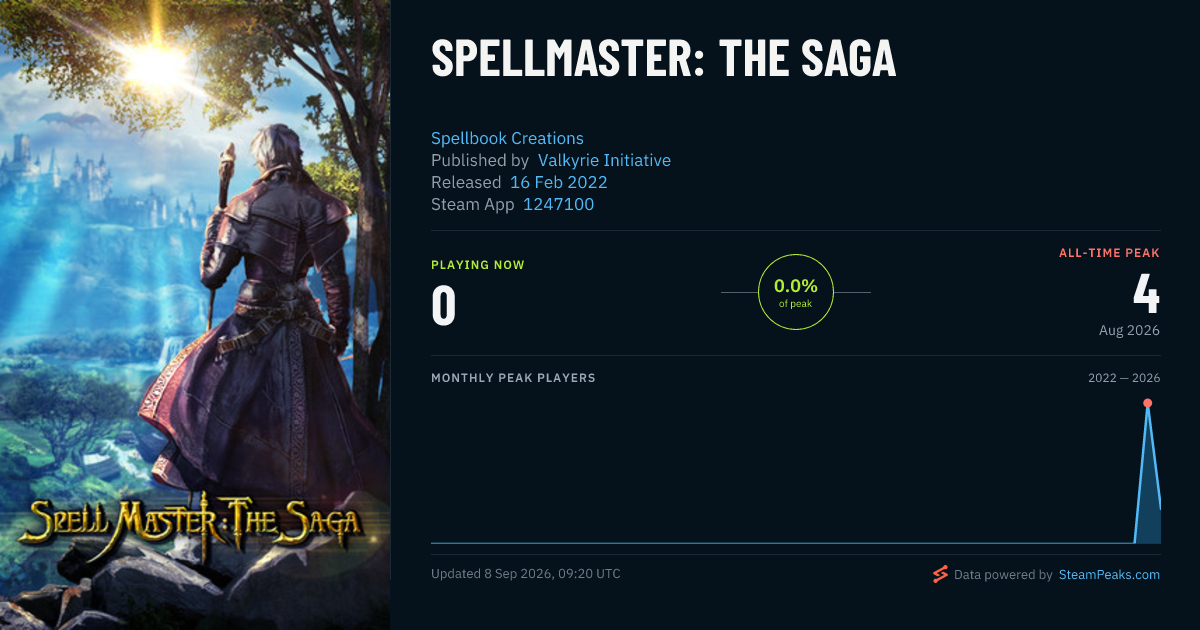Open the SteamPeaks.com link
1200x630 pixels.
[x=1109, y=575]
